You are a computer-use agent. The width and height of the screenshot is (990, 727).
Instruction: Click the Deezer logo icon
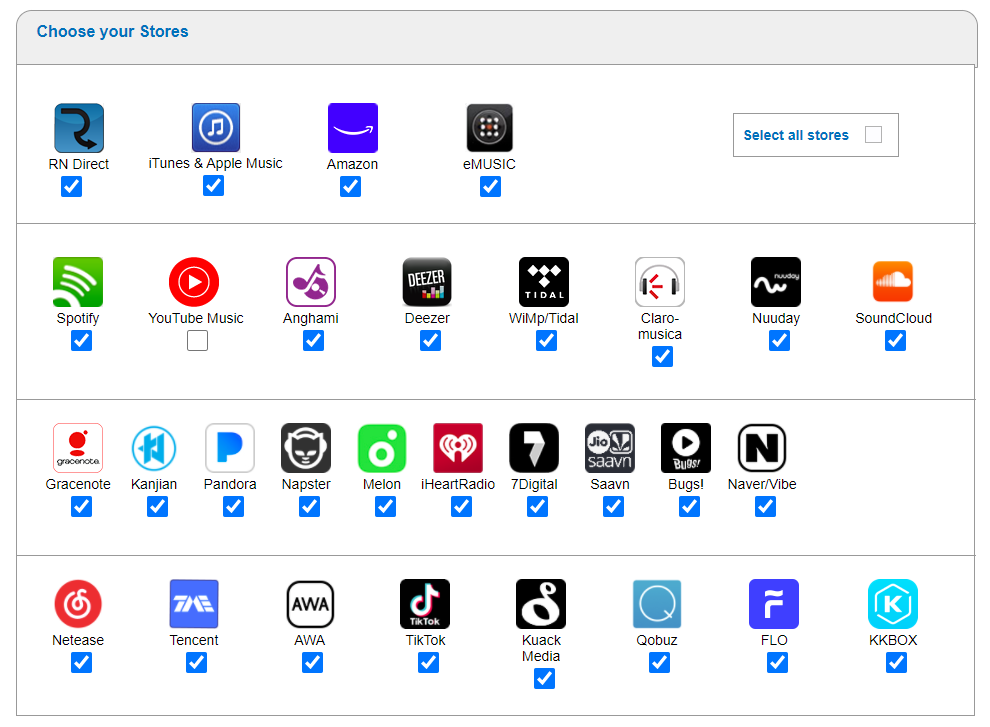pyautogui.click(x=427, y=282)
